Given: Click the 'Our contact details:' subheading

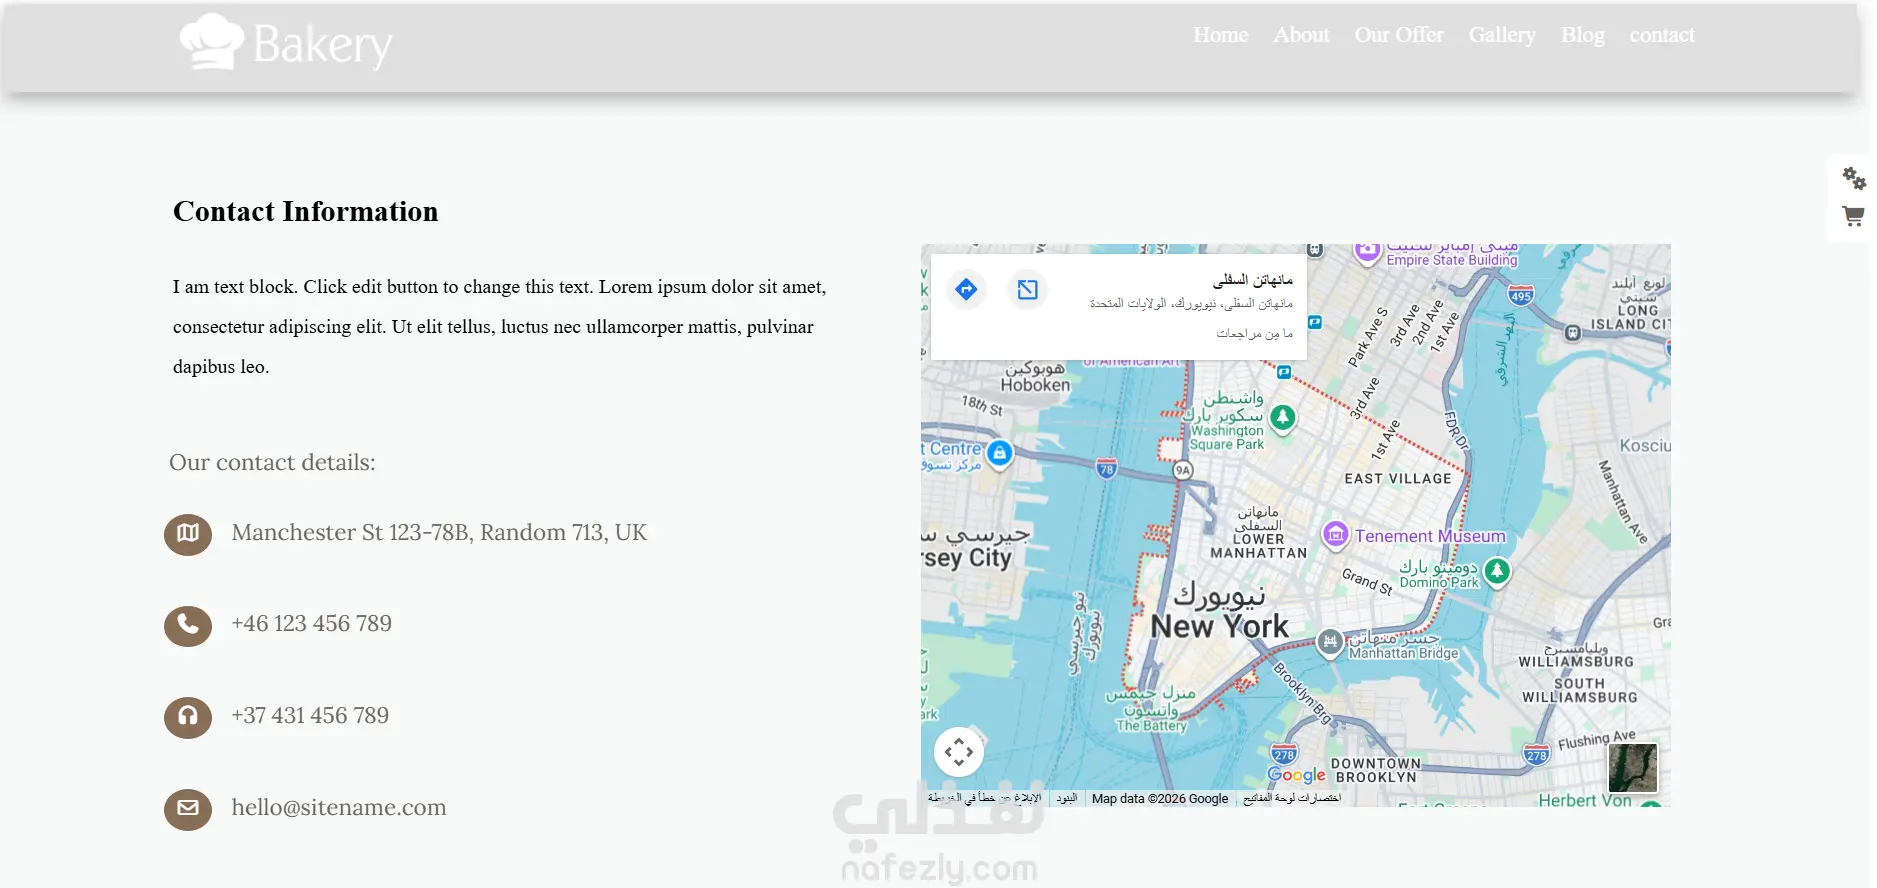Looking at the screenshot, I should [272, 462].
